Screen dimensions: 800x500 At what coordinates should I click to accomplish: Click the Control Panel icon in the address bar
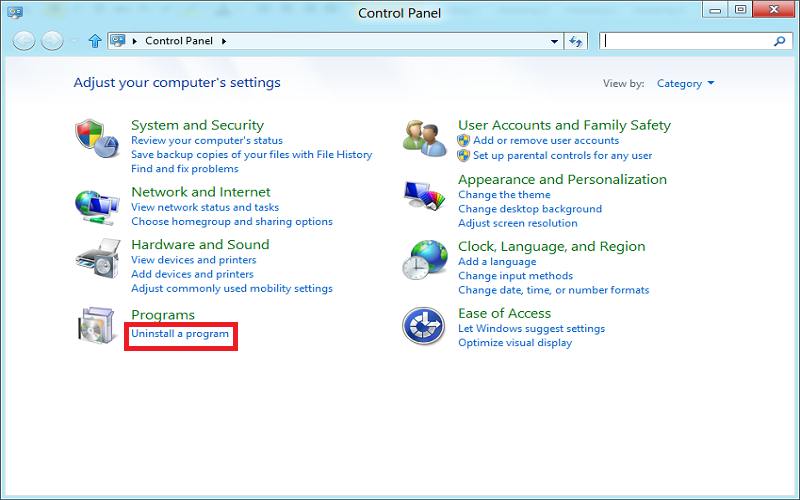(118, 40)
